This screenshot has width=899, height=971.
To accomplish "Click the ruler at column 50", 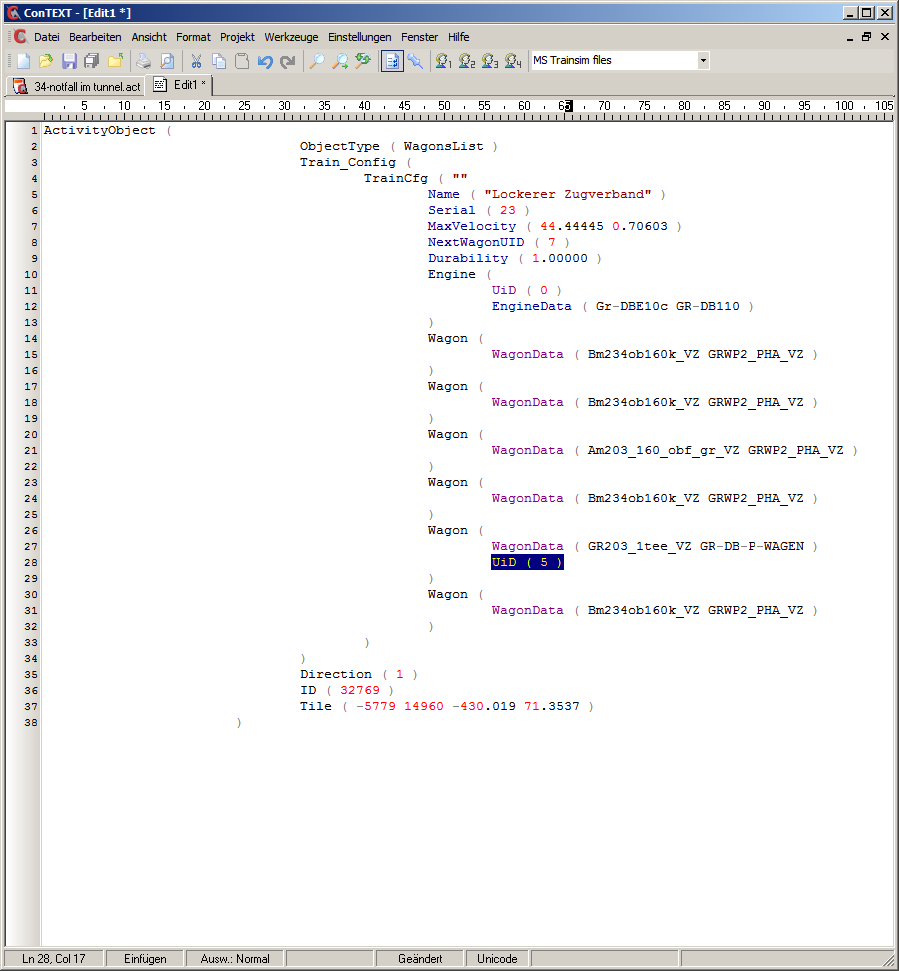I will [x=444, y=105].
